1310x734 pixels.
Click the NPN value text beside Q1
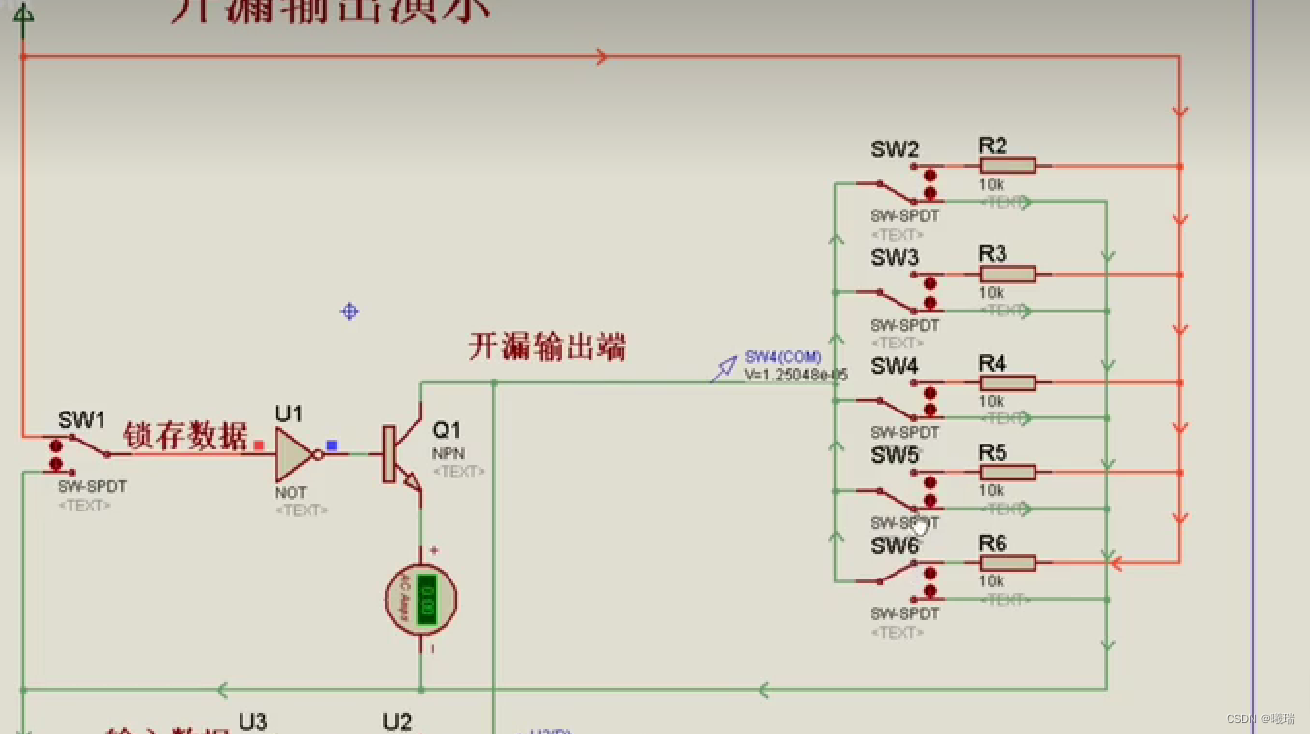coord(447,454)
